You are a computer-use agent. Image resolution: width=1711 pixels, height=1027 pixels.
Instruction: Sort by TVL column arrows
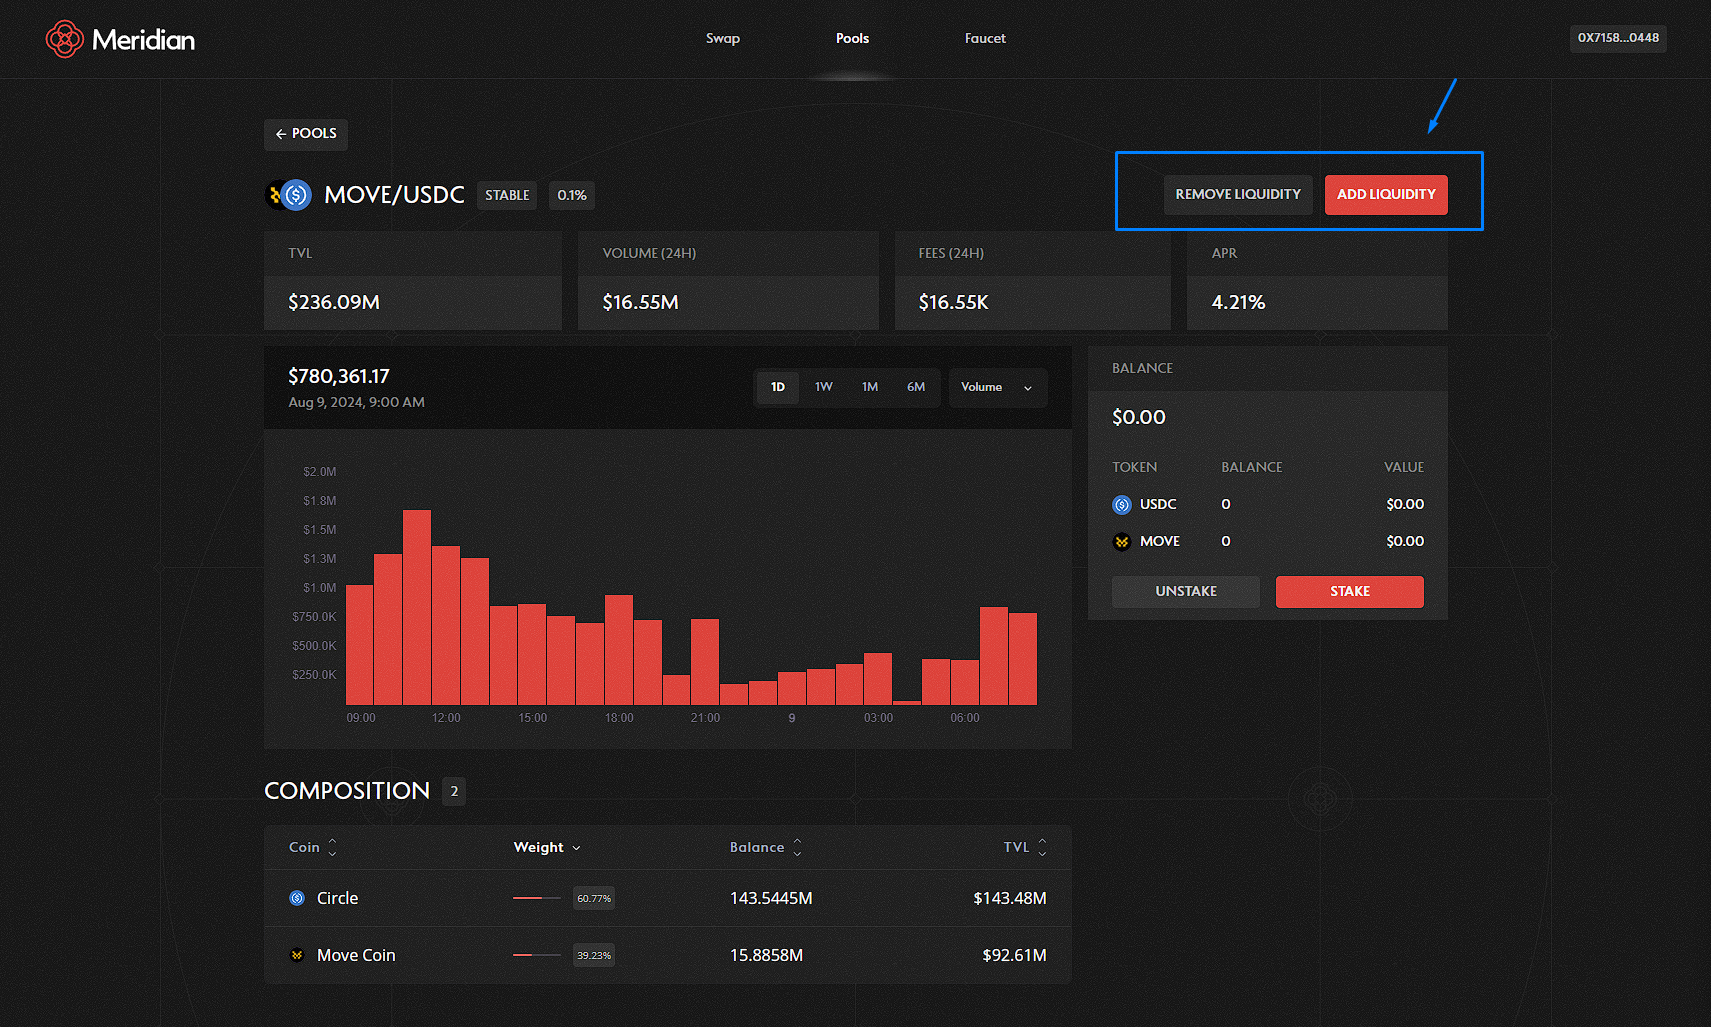pos(1042,847)
